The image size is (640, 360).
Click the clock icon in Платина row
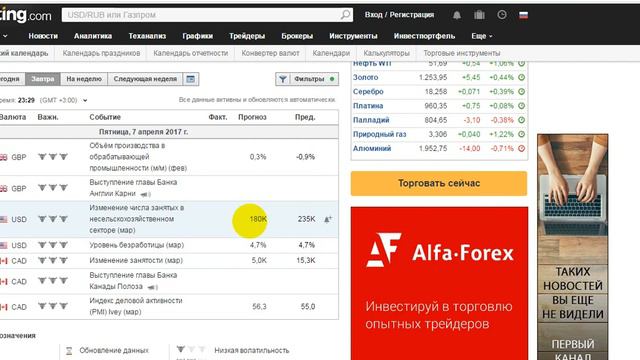(x=521, y=106)
